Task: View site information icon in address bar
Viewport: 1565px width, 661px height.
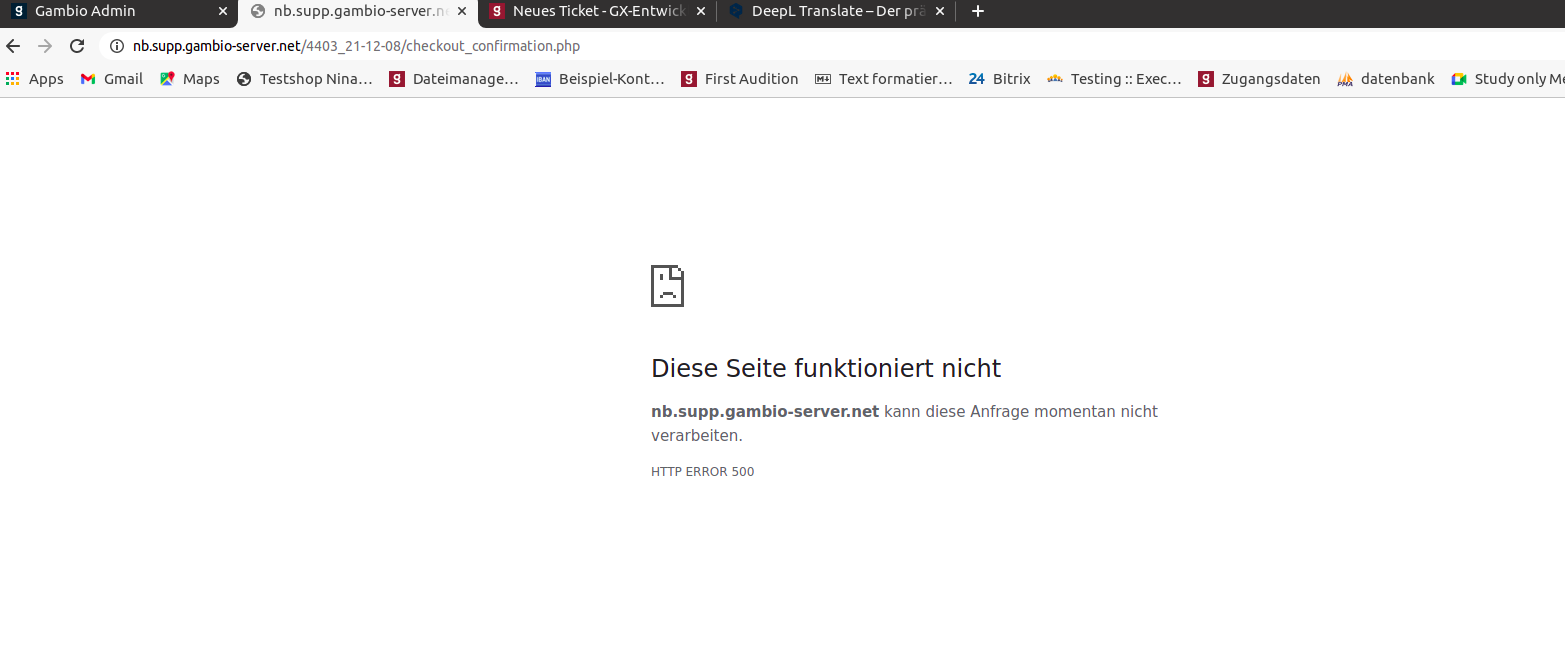Action: pyautogui.click(x=117, y=46)
